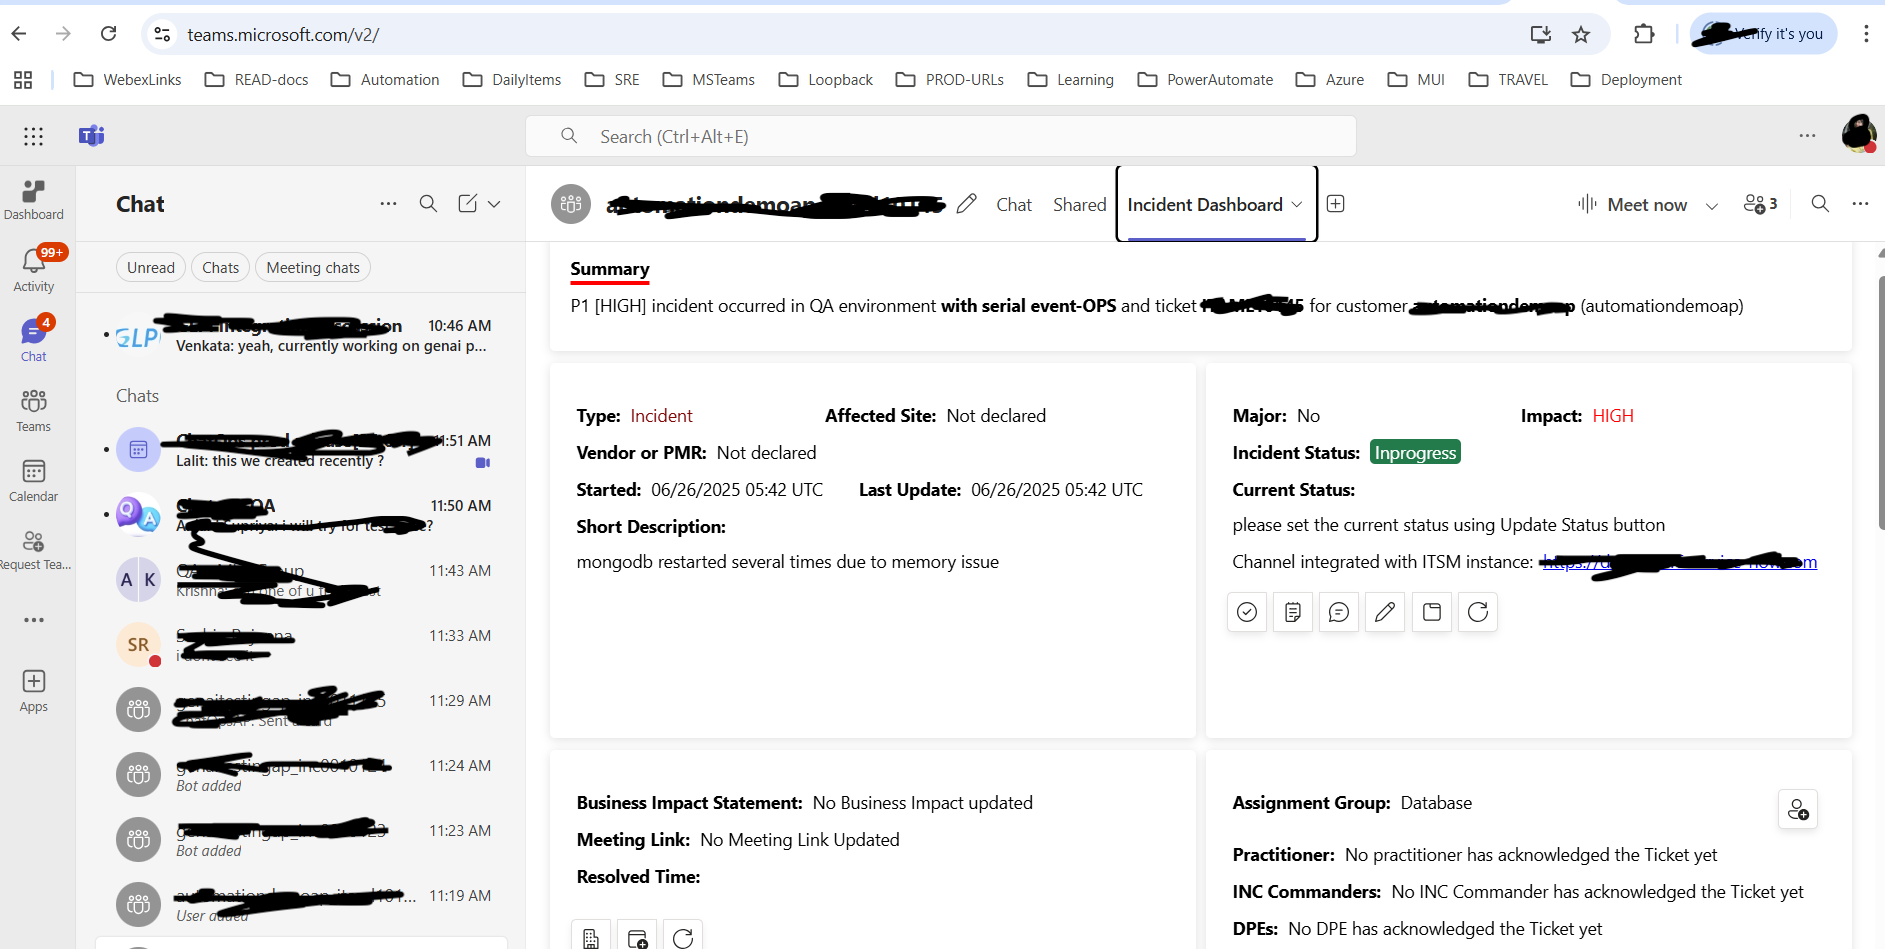Select the Chat tab in the channel header
The height and width of the screenshot is (949, 1885).
point(1014,204)
